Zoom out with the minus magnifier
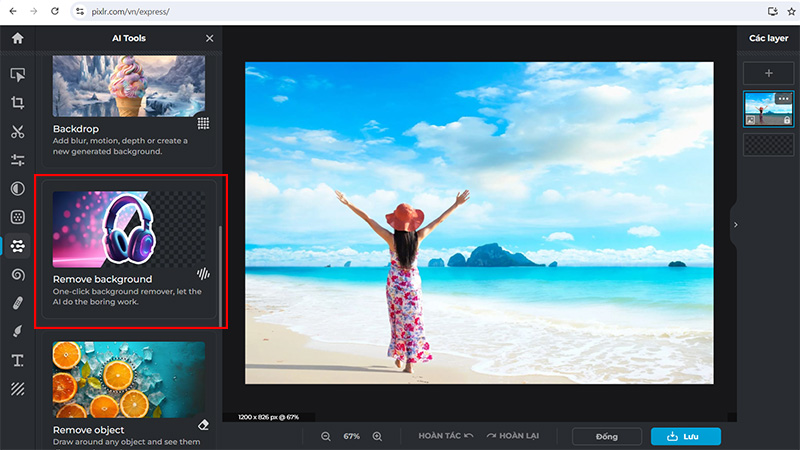This screenshot has height=450, width=800. (x=326, y=436)
